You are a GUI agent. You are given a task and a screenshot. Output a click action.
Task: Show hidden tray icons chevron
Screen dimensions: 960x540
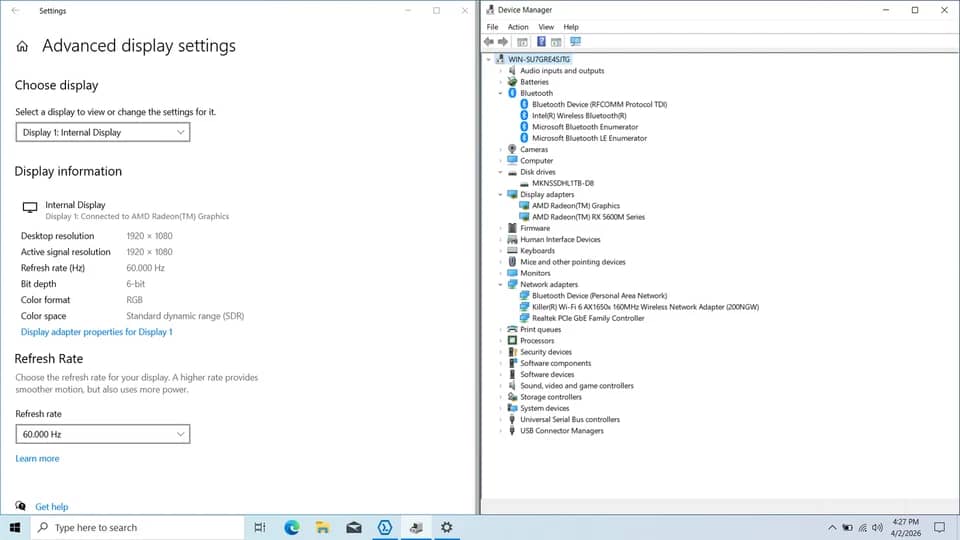[x=832, y=527]
